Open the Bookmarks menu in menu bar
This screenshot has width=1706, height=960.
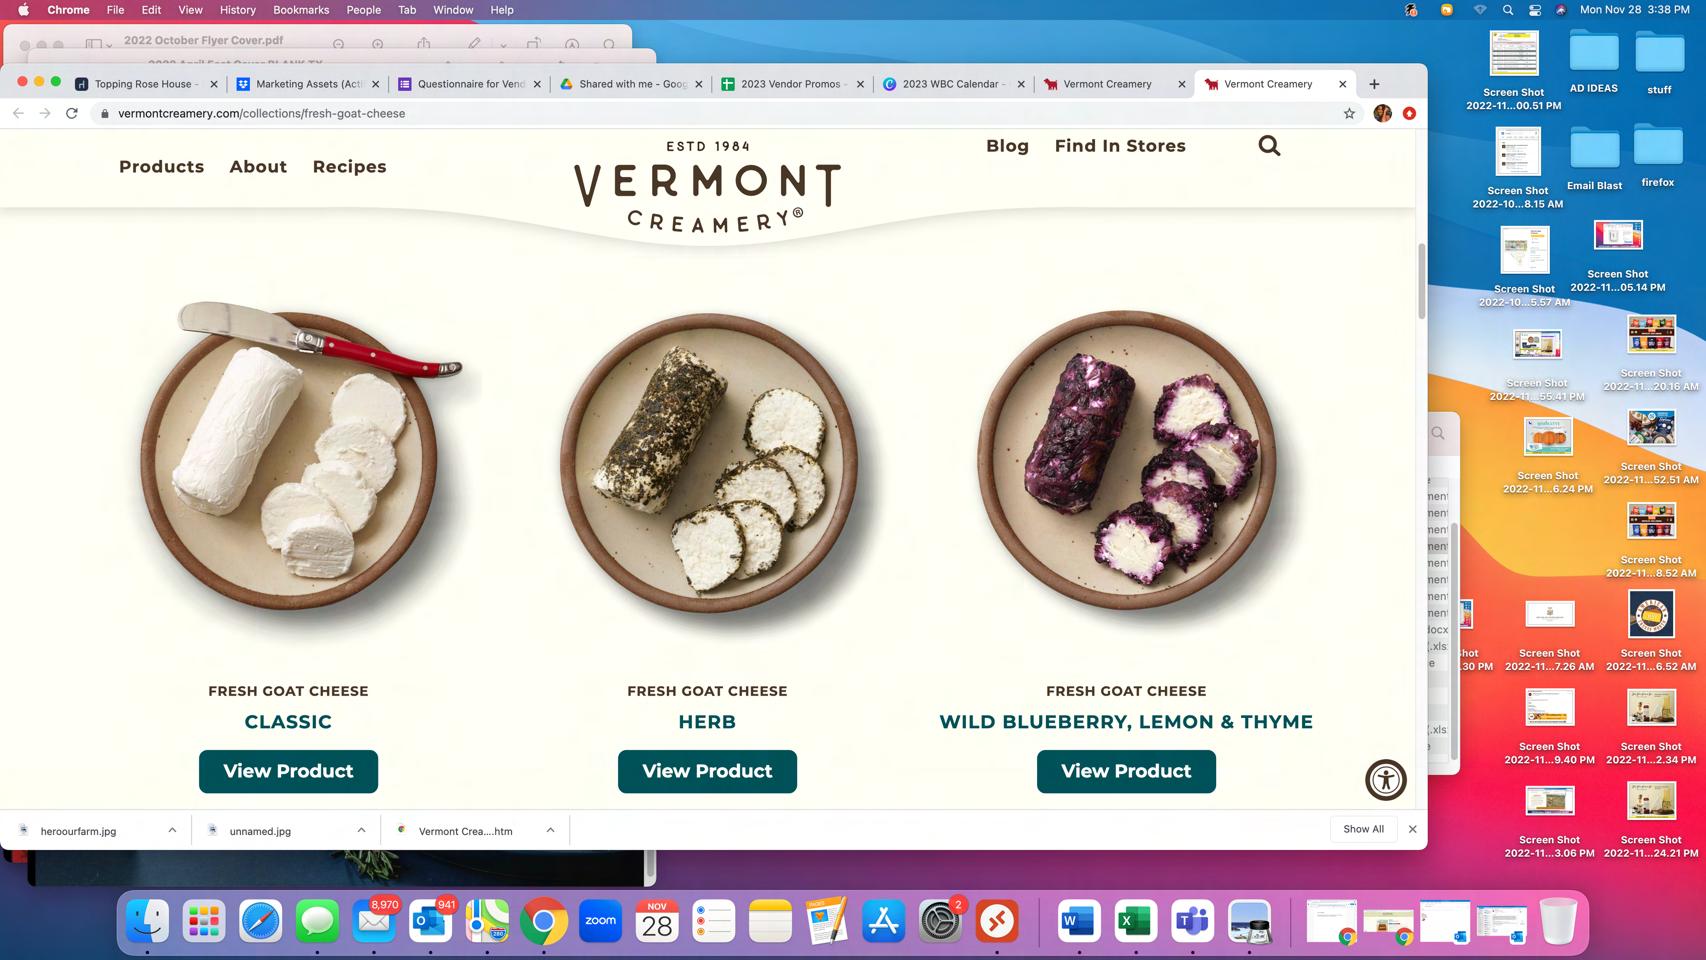coord(301,10)
